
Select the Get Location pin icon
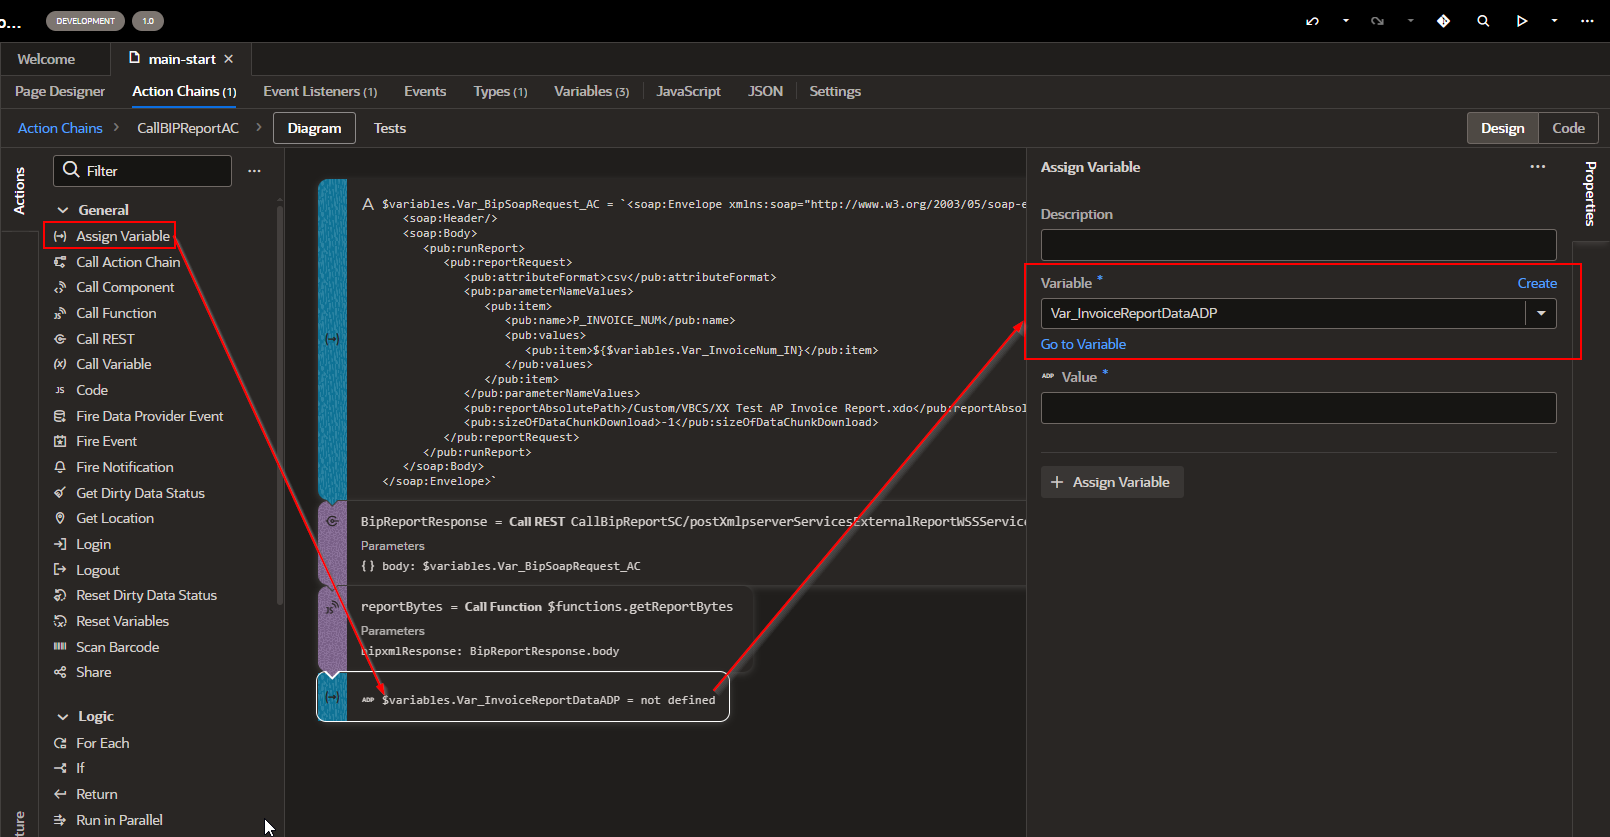click(60, 518)
